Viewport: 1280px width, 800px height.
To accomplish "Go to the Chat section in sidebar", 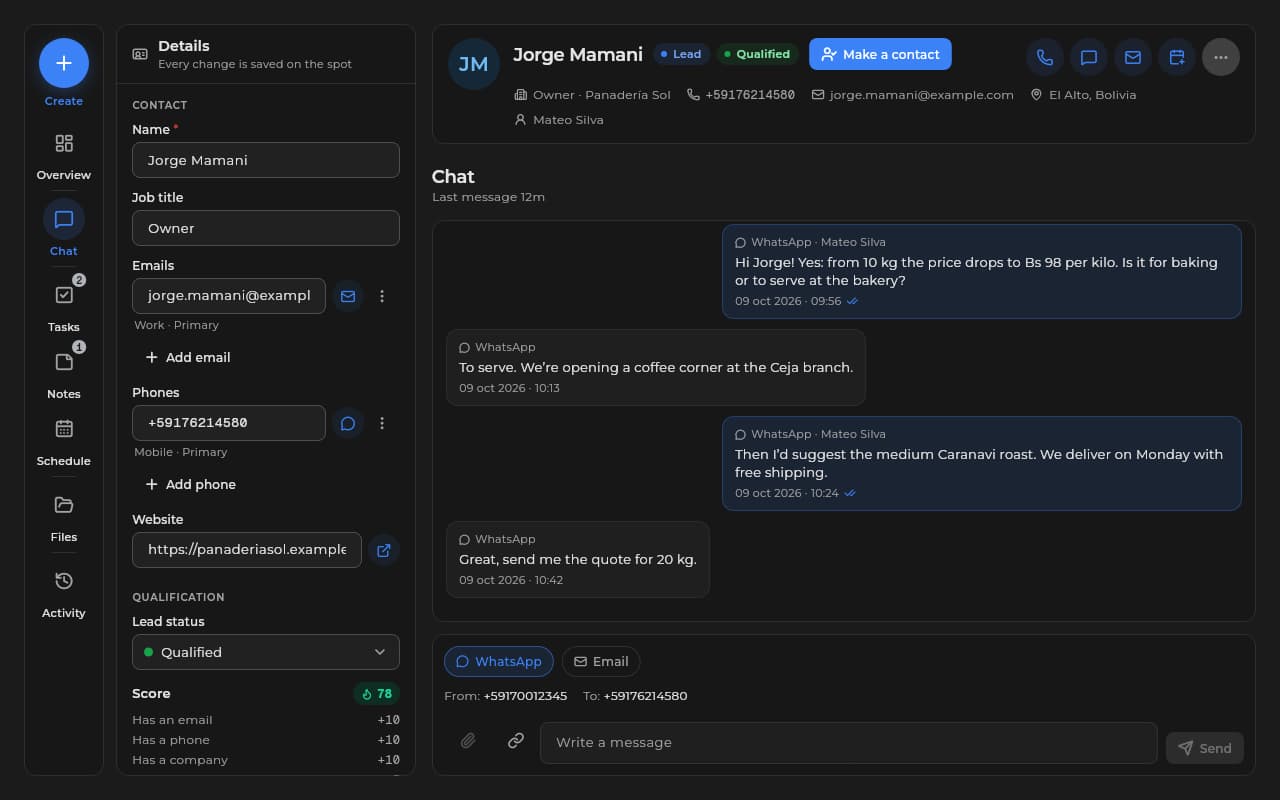I will pyautogui.click(x=64, y=229).
